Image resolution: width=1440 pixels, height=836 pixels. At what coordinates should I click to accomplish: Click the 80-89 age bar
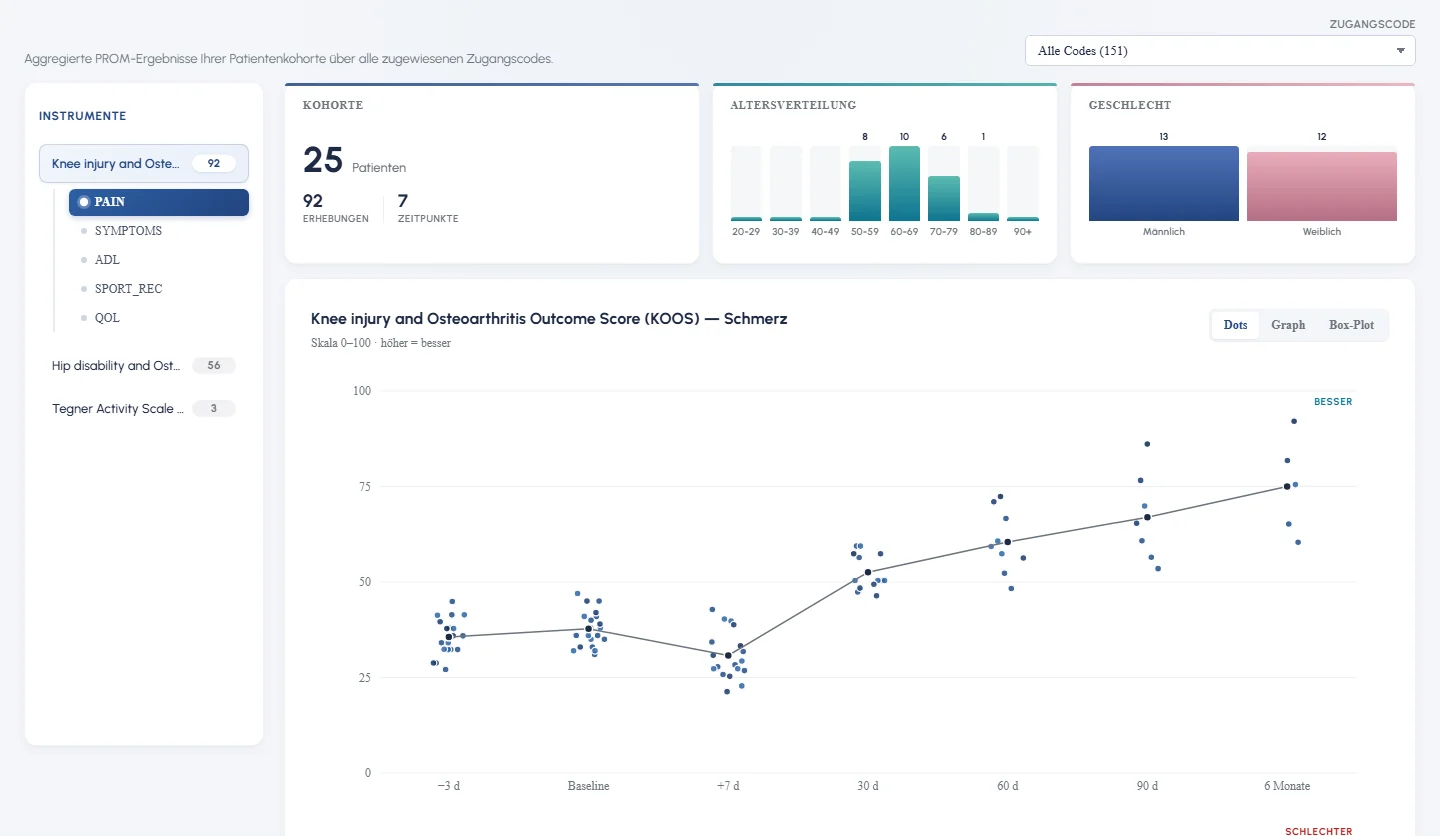click(983, 217)
